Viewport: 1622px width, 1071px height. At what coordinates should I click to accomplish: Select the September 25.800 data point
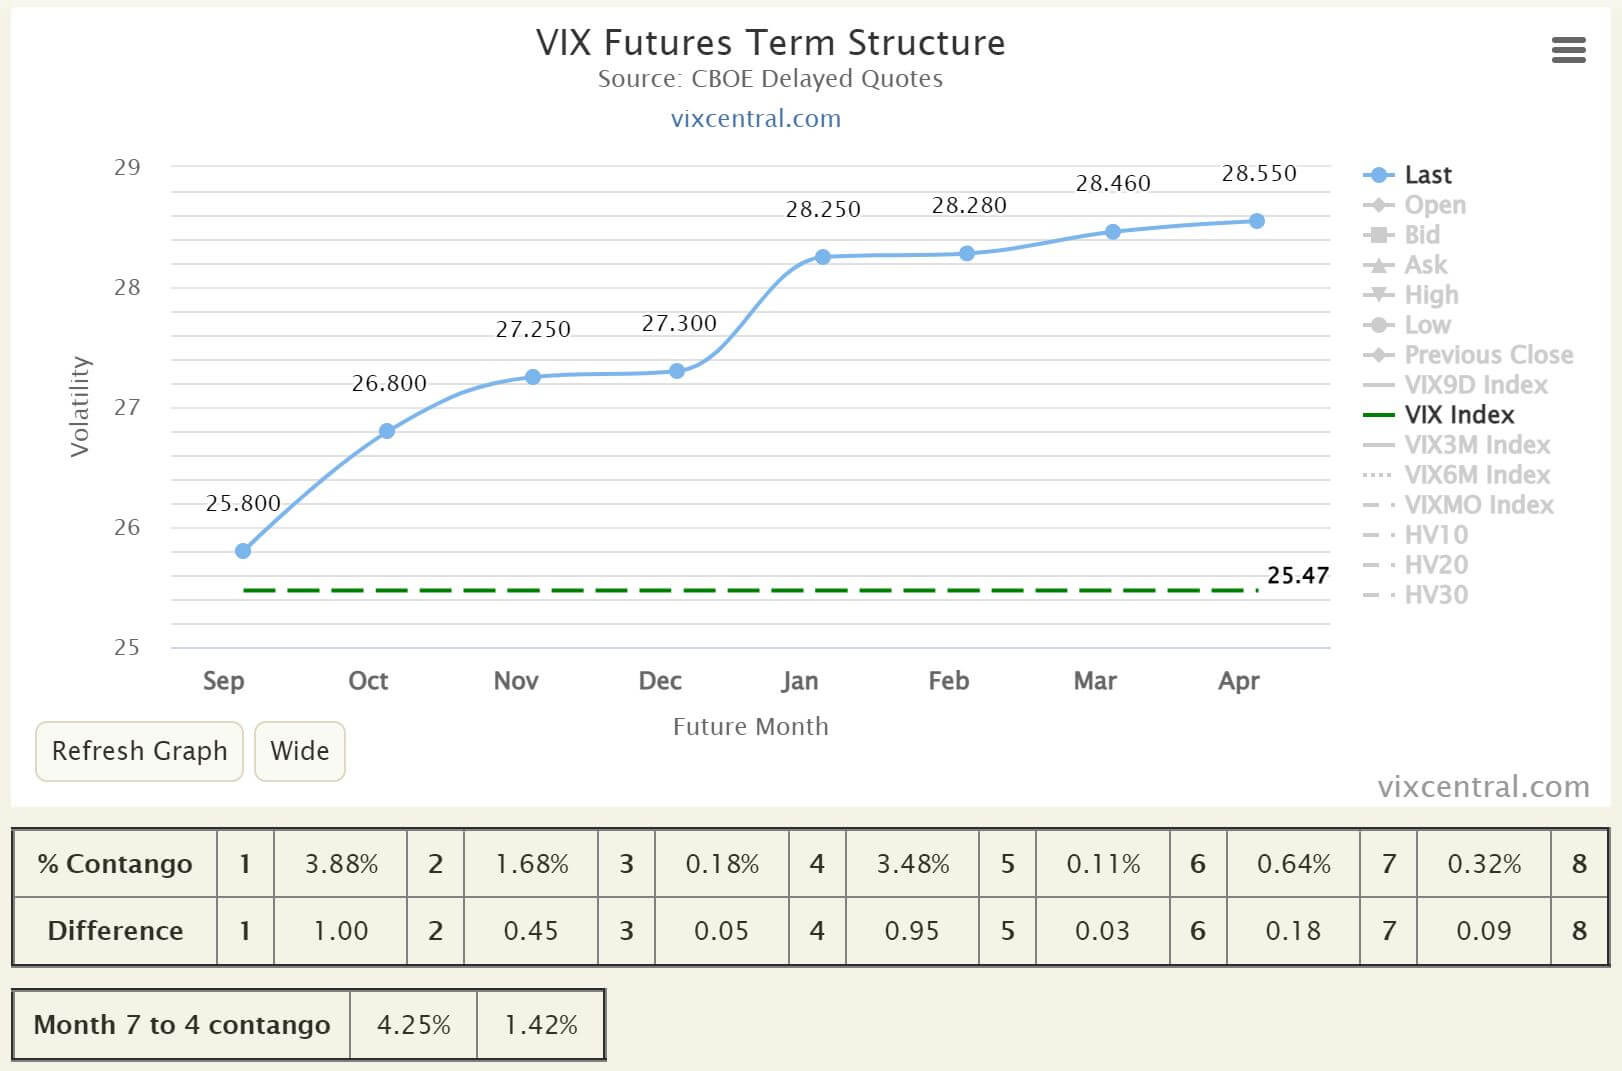pyautogui.click(x=242, y=549)
